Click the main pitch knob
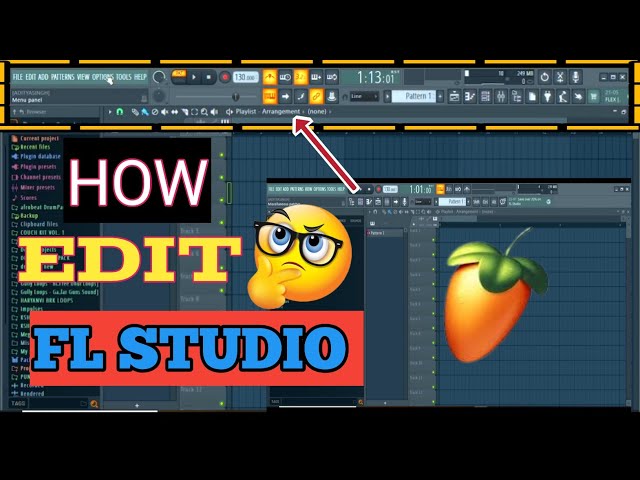 click(x=159, y=96)
